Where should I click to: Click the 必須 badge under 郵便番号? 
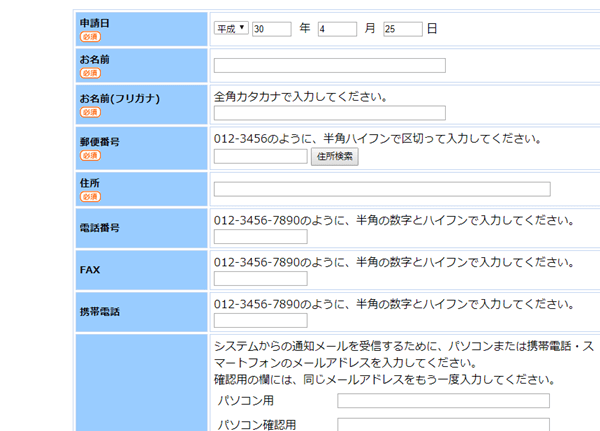click(90, 156)
